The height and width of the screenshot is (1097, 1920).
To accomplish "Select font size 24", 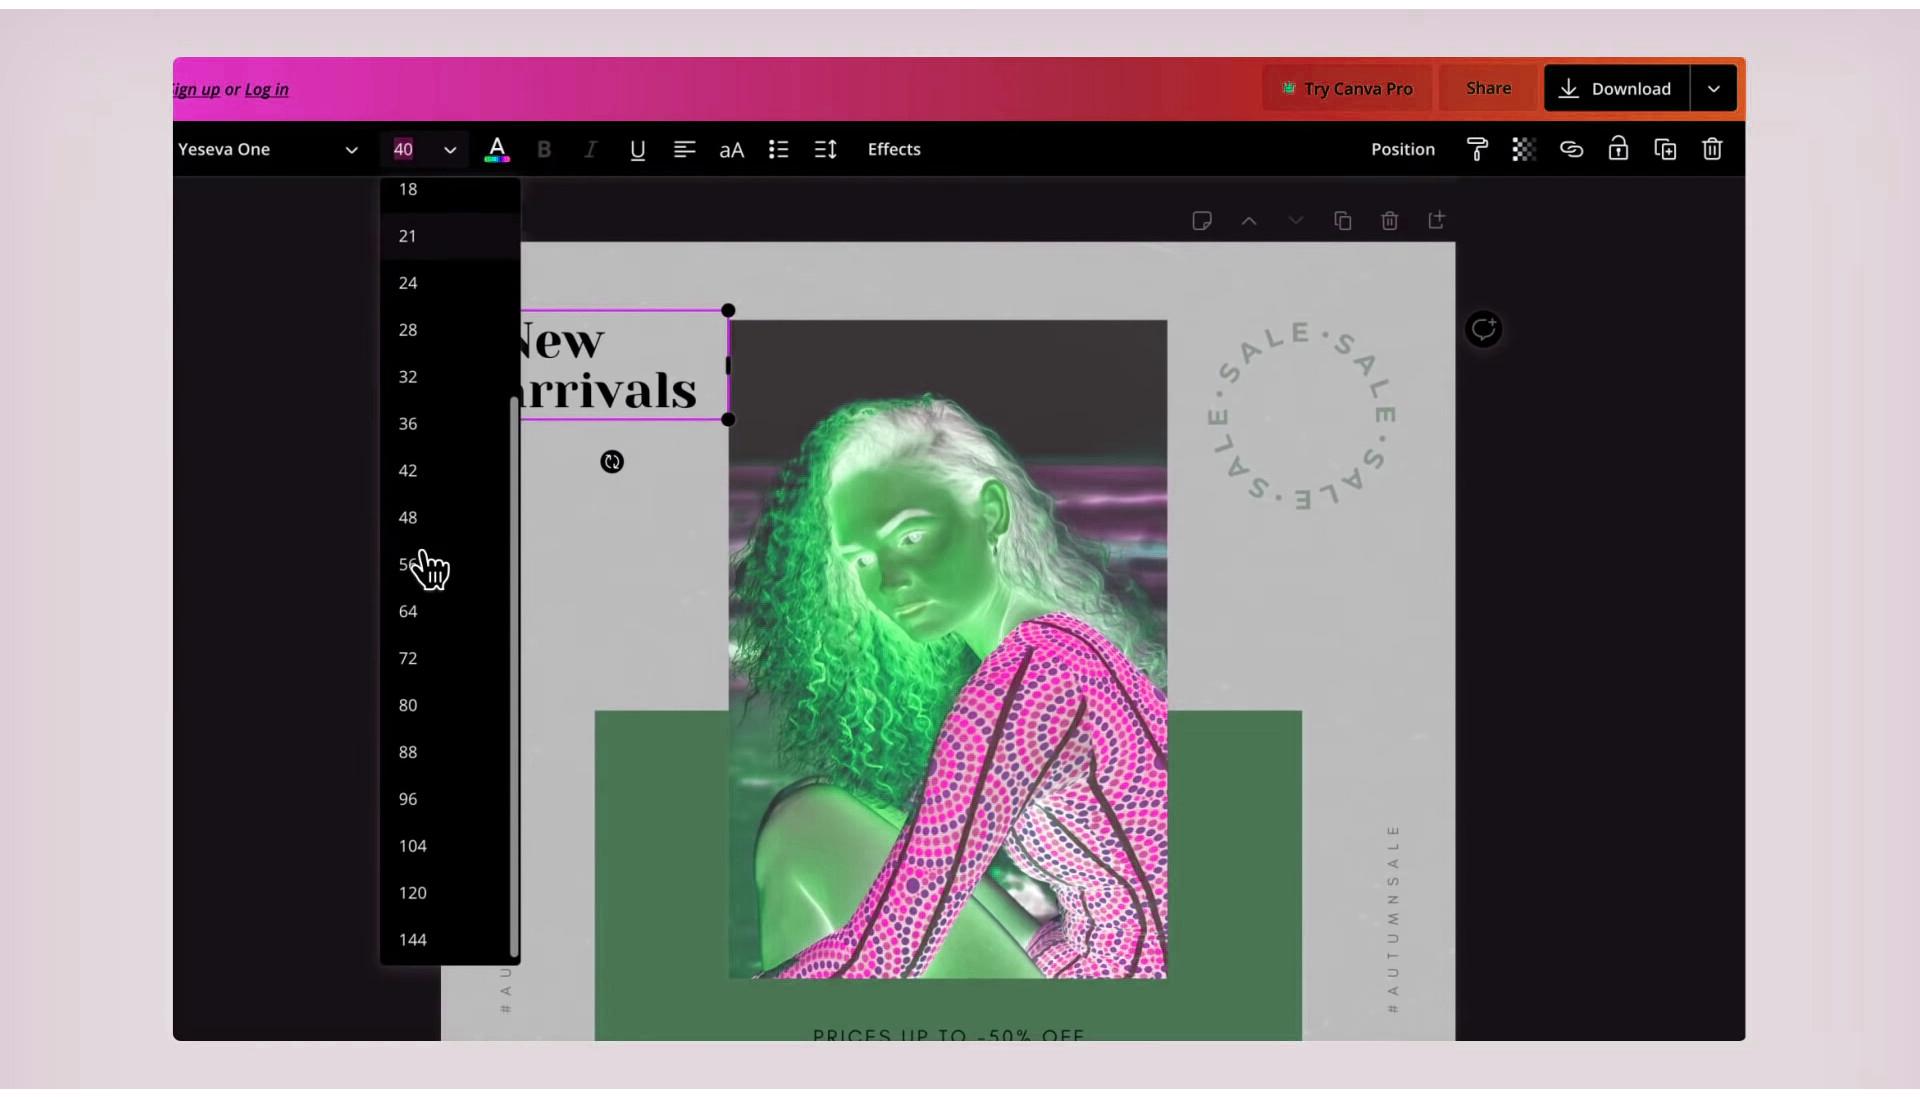I will (449, 283).
